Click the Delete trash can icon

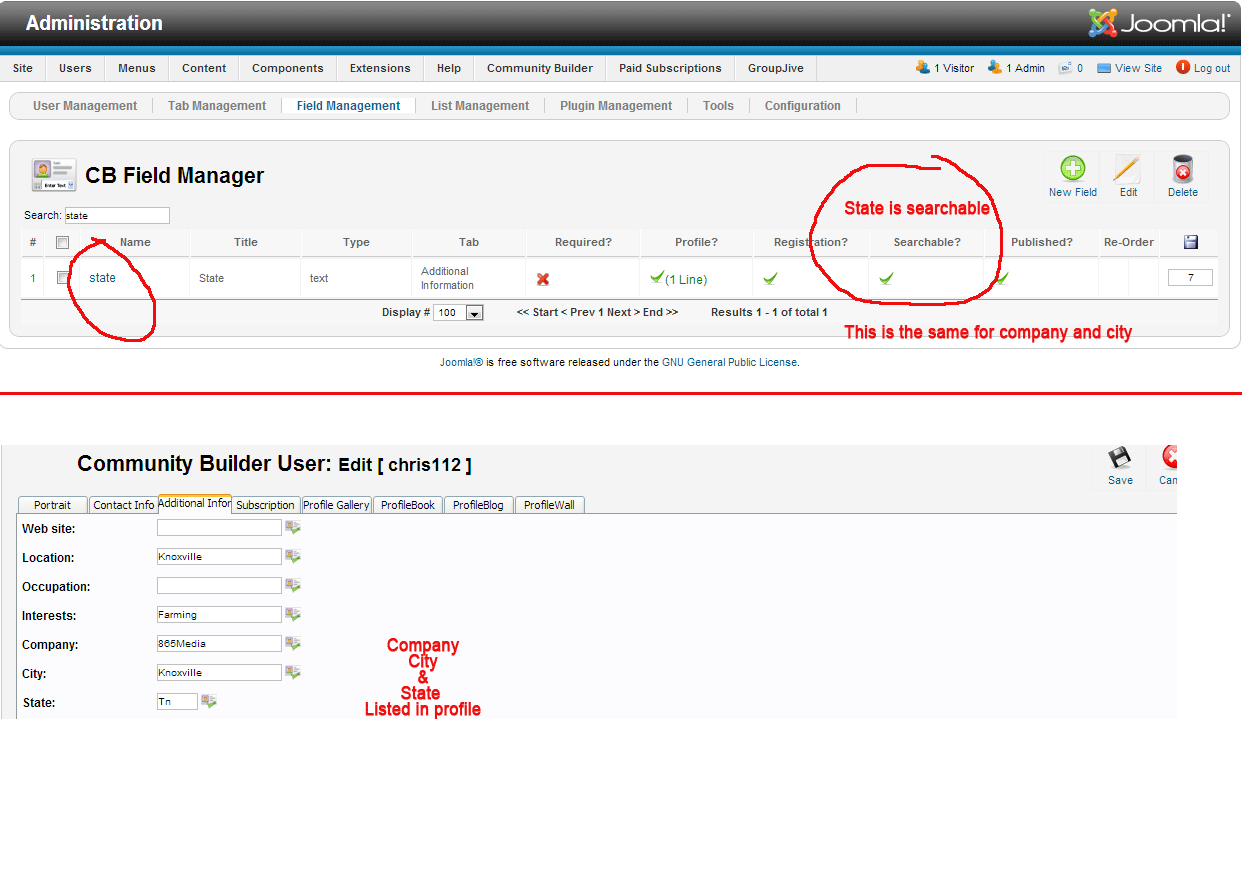(x=1182, y=169)
